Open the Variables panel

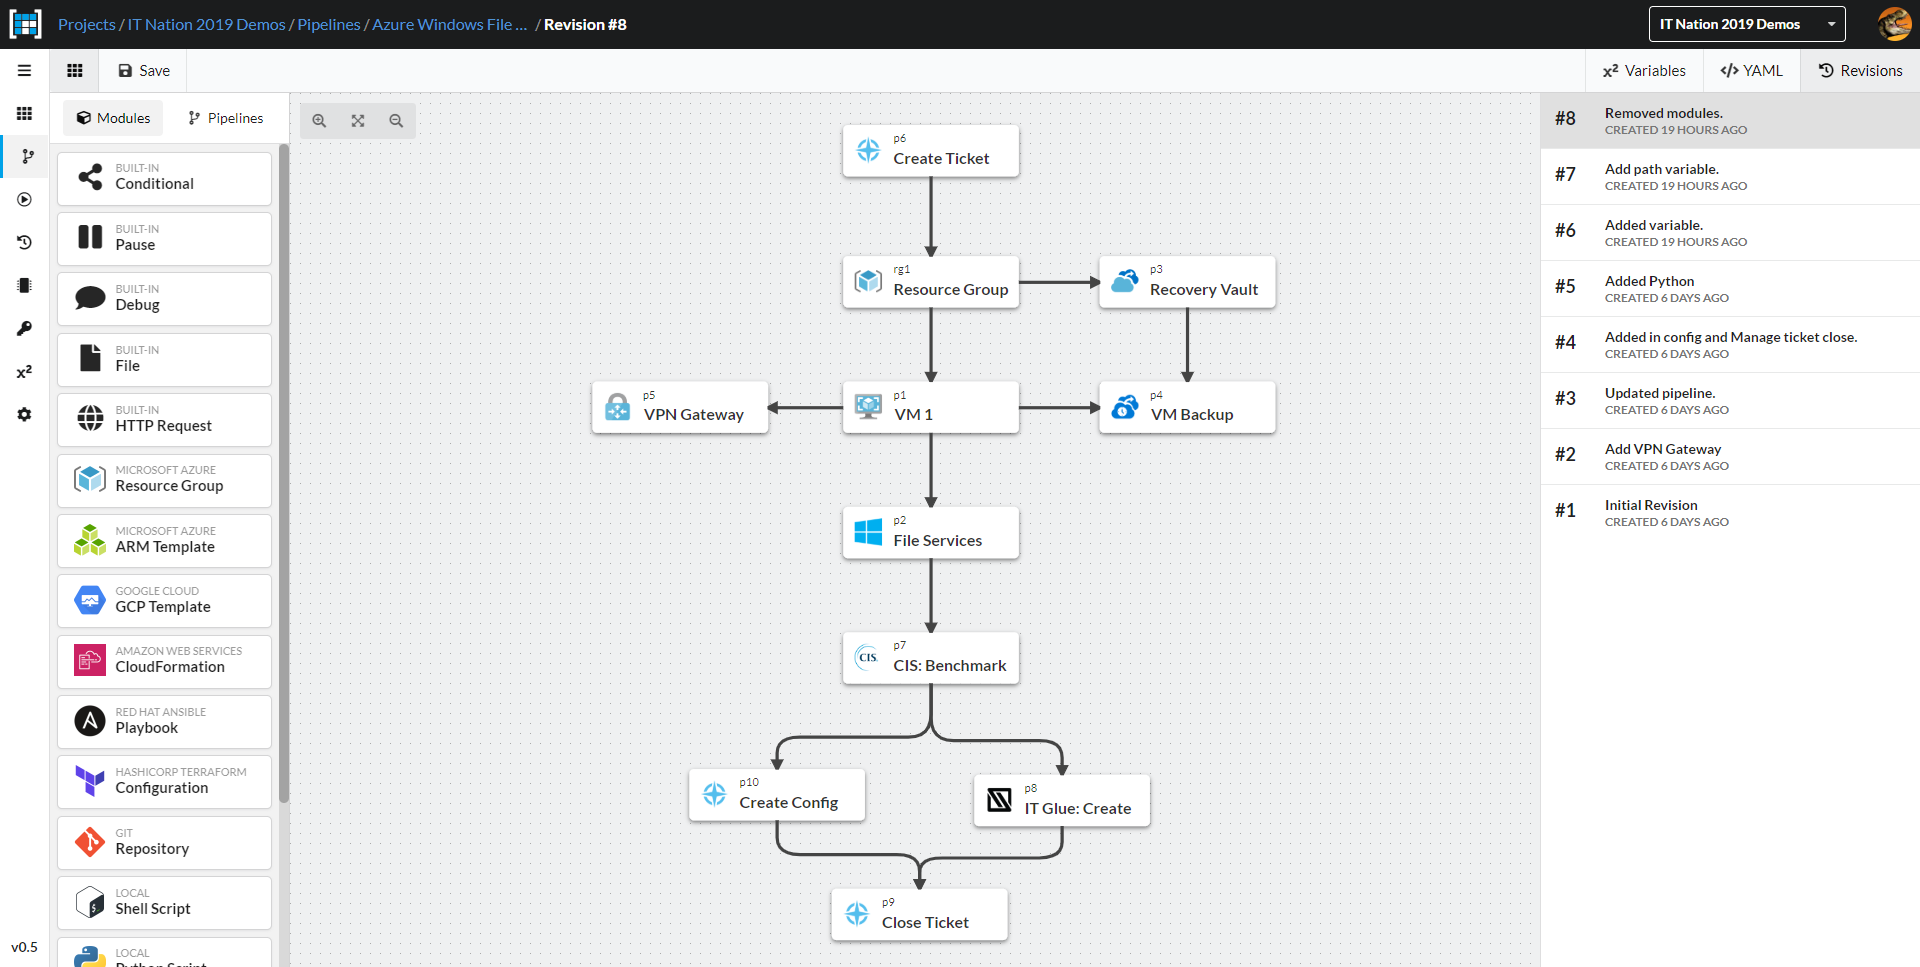coord(1644,71)
